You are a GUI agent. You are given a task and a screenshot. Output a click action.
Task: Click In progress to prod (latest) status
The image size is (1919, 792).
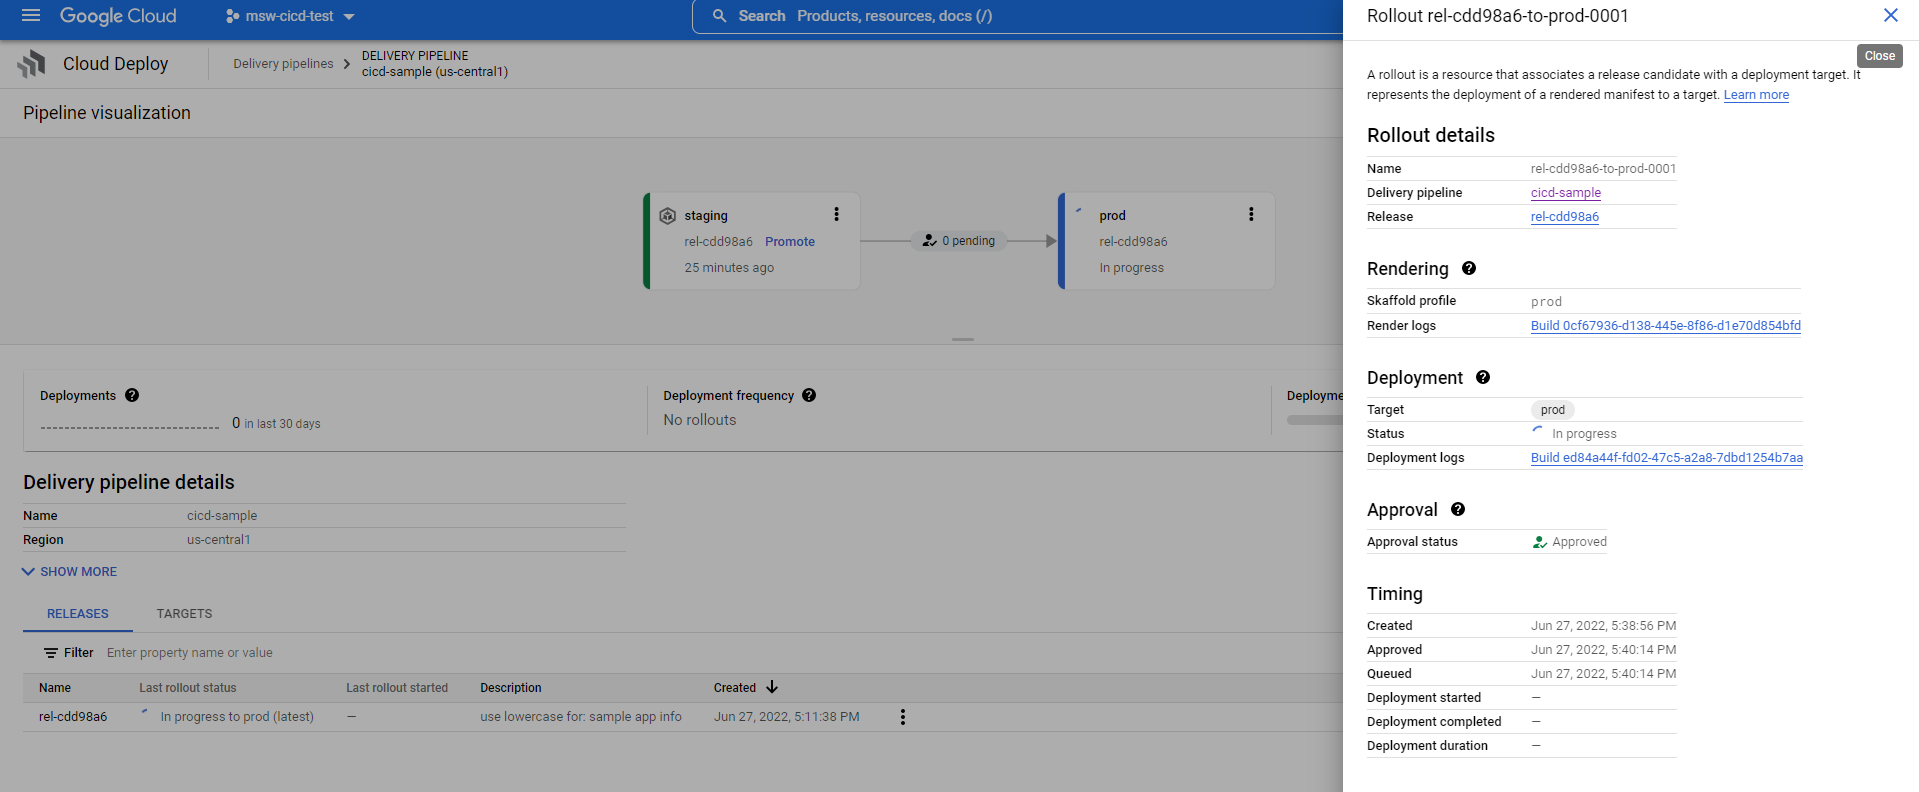(x=237, y=717)
